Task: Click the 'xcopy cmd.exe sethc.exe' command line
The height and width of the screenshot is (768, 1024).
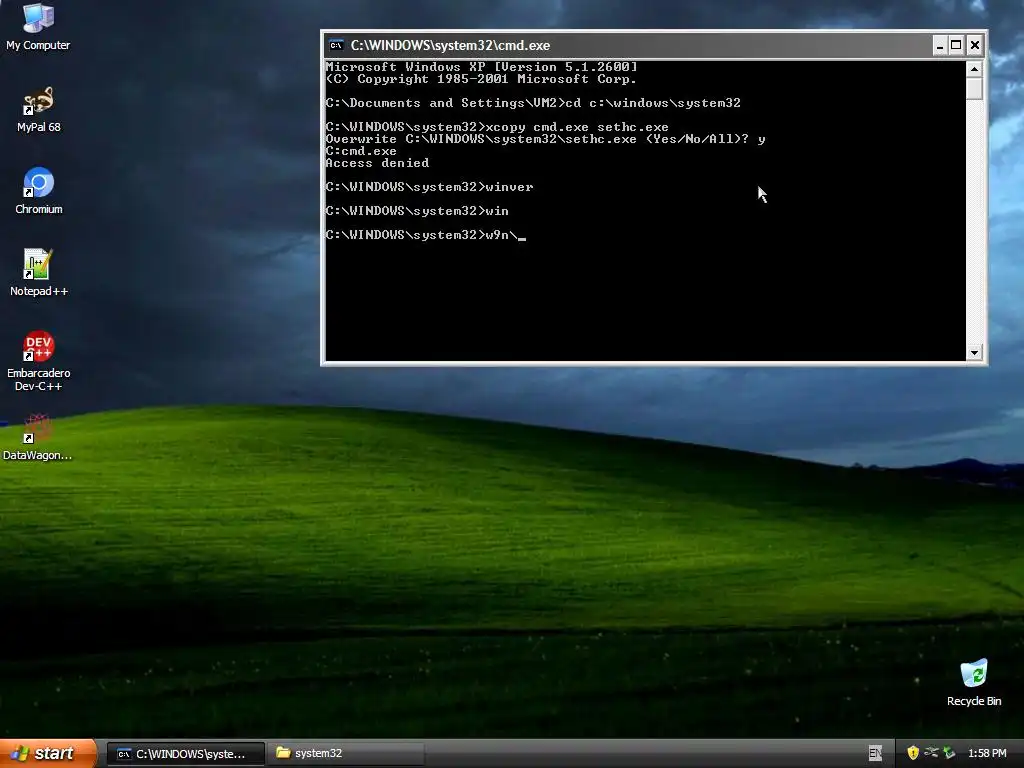Action: coord(497,127)
